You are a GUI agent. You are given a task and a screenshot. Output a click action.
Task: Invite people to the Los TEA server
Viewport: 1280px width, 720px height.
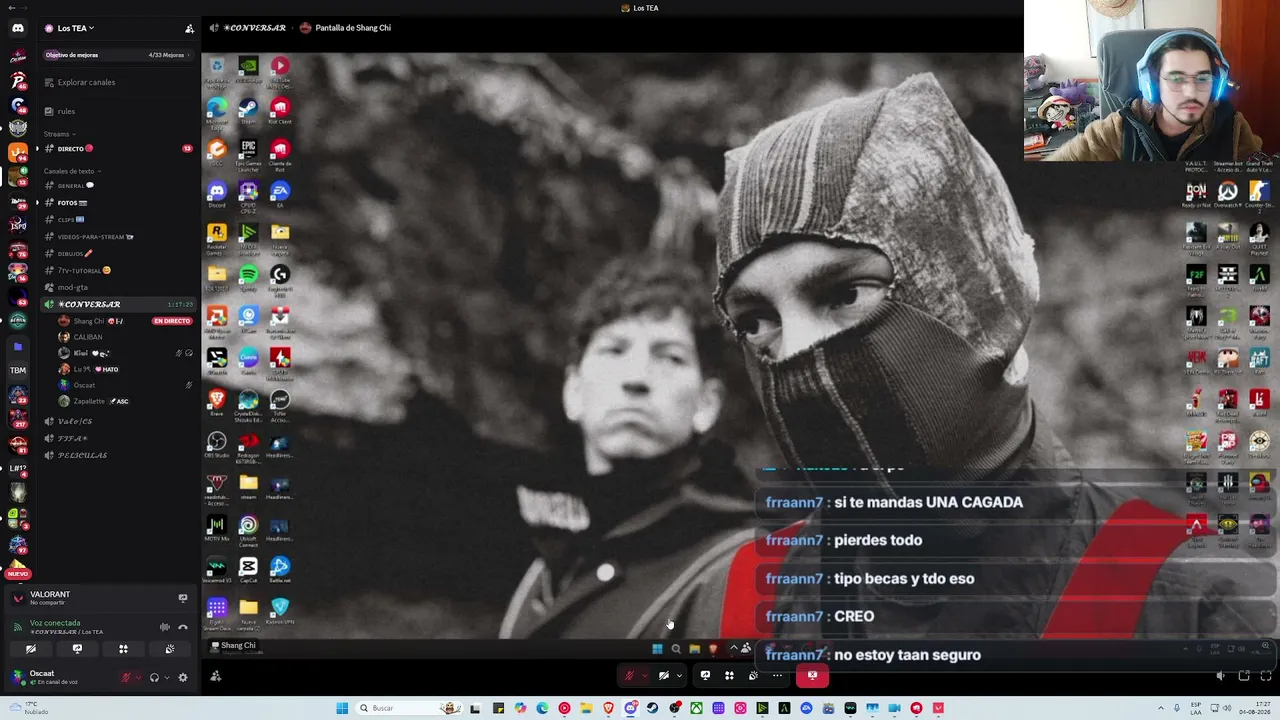189,28
